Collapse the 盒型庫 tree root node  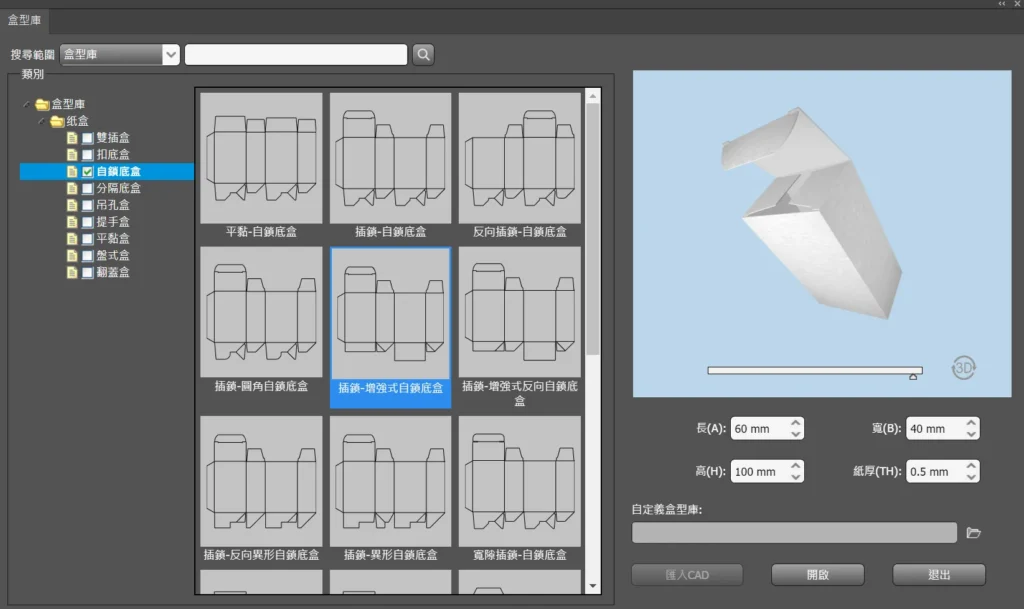click(x=27, y=104)
